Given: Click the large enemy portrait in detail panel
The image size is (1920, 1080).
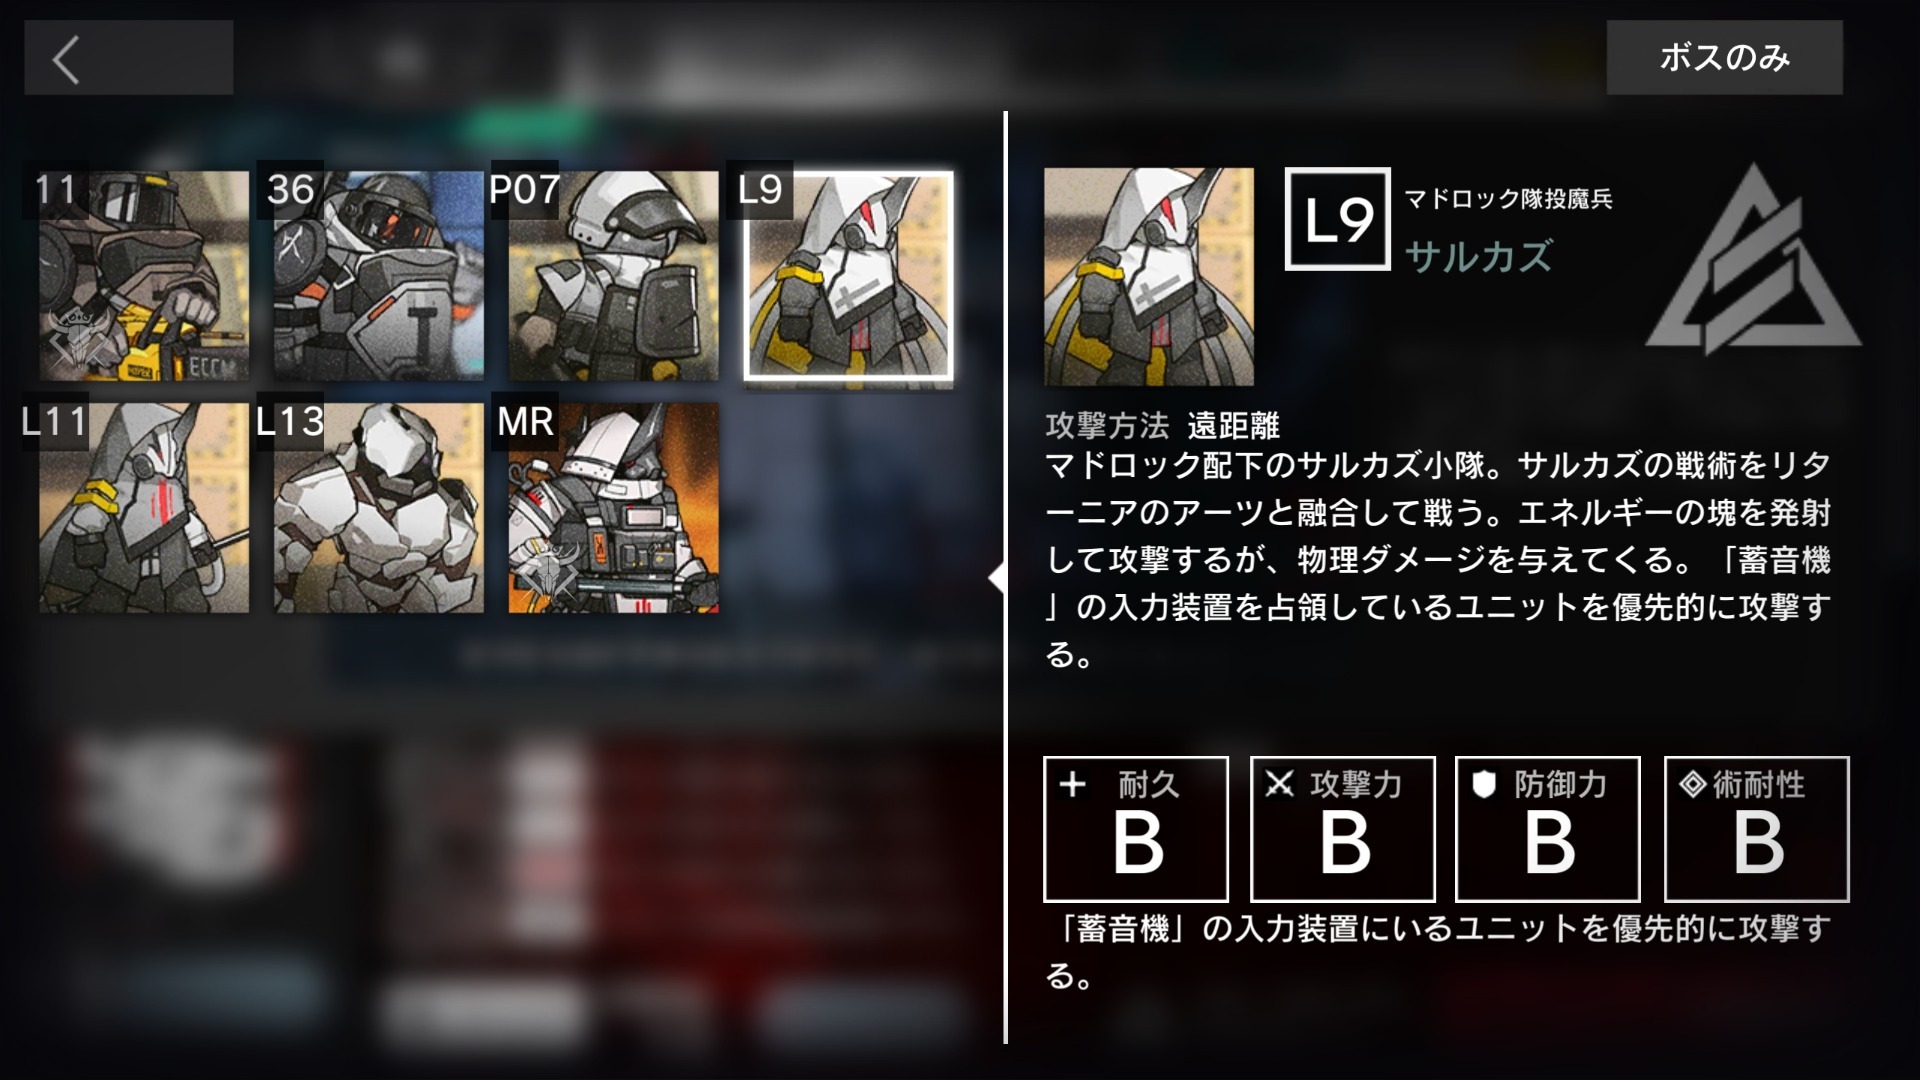Looking at the screenshot, I should tap(1148, 277).
